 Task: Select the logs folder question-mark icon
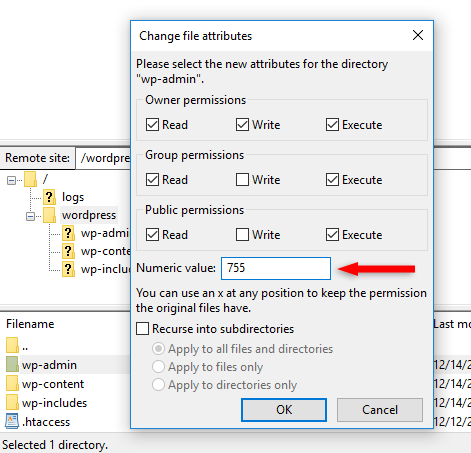pos(49,197)
